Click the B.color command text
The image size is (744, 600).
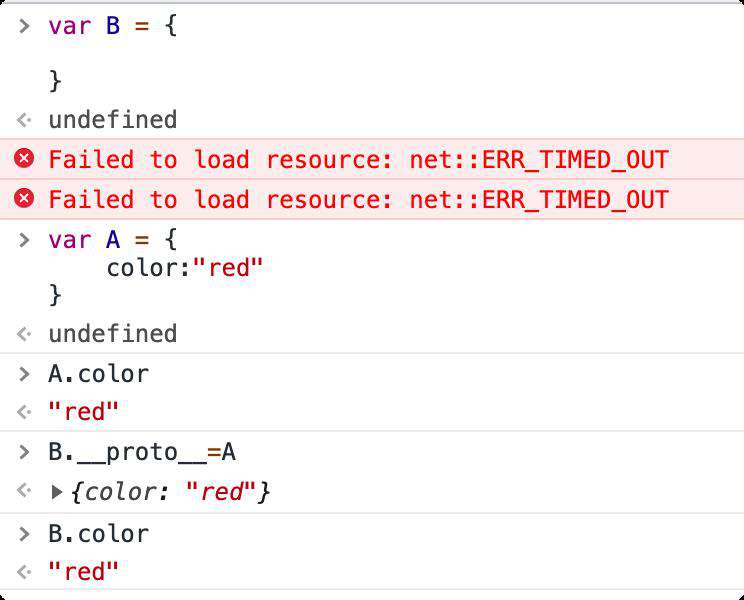point(99,534)
